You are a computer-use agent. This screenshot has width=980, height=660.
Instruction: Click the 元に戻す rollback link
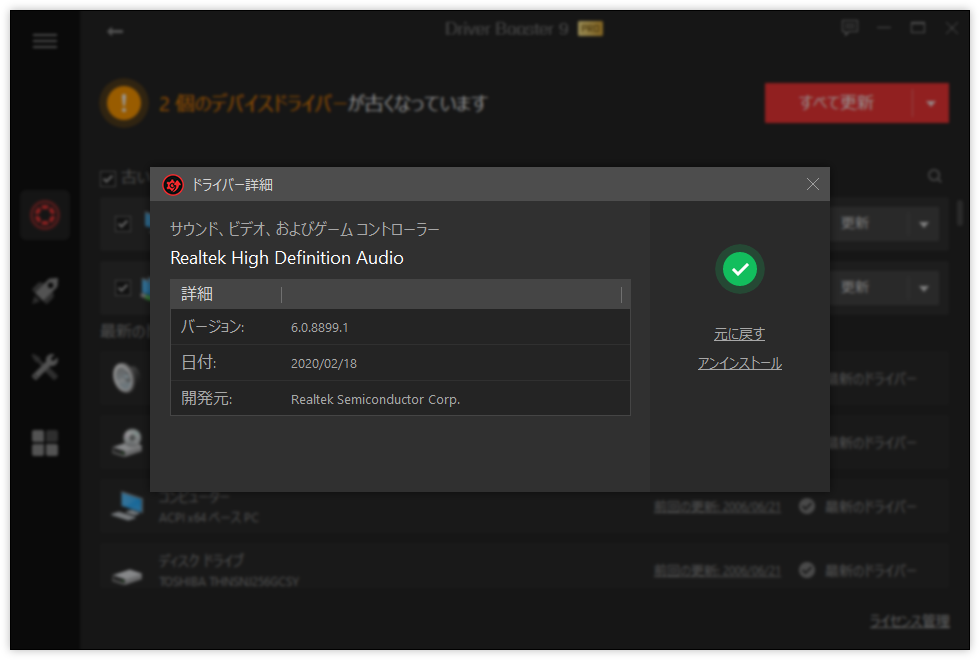click(x=739, y=334)
